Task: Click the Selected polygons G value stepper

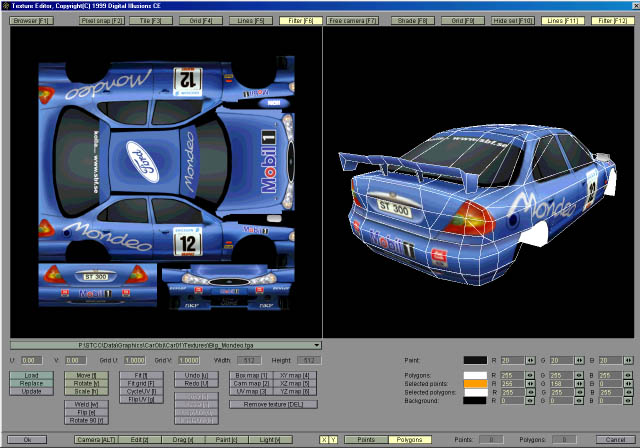Action: pyautogui.click(x=579, y=393)
